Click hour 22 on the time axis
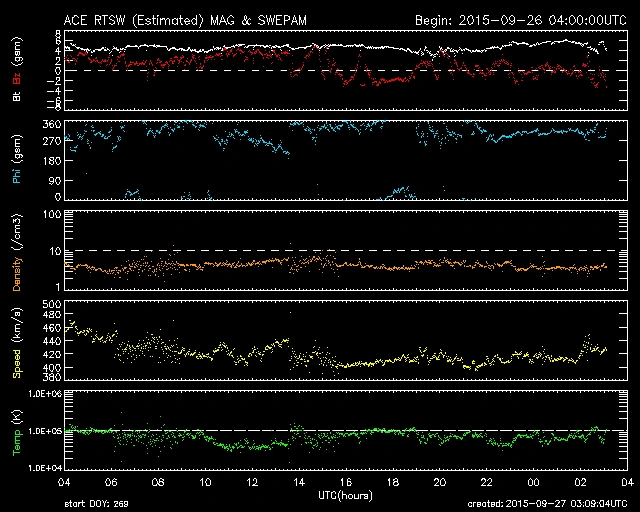Image resolution: width=640 pixels, height=512 pixels. click(x=486, y=482)
